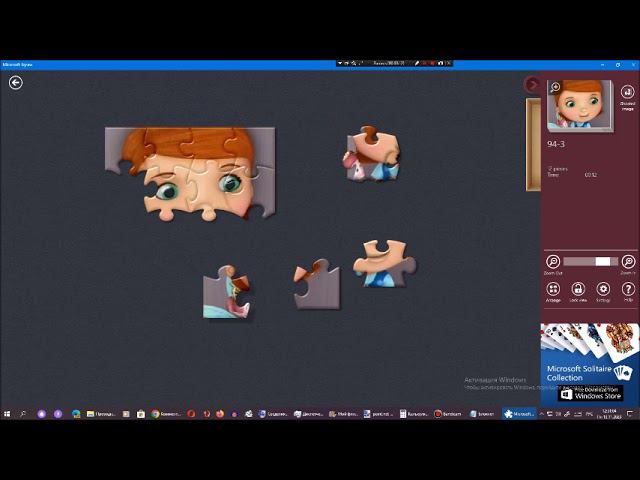Open the reference image thumbnail
The width and height of the screenshot is (640, 480).
click(x=580, y=105)
